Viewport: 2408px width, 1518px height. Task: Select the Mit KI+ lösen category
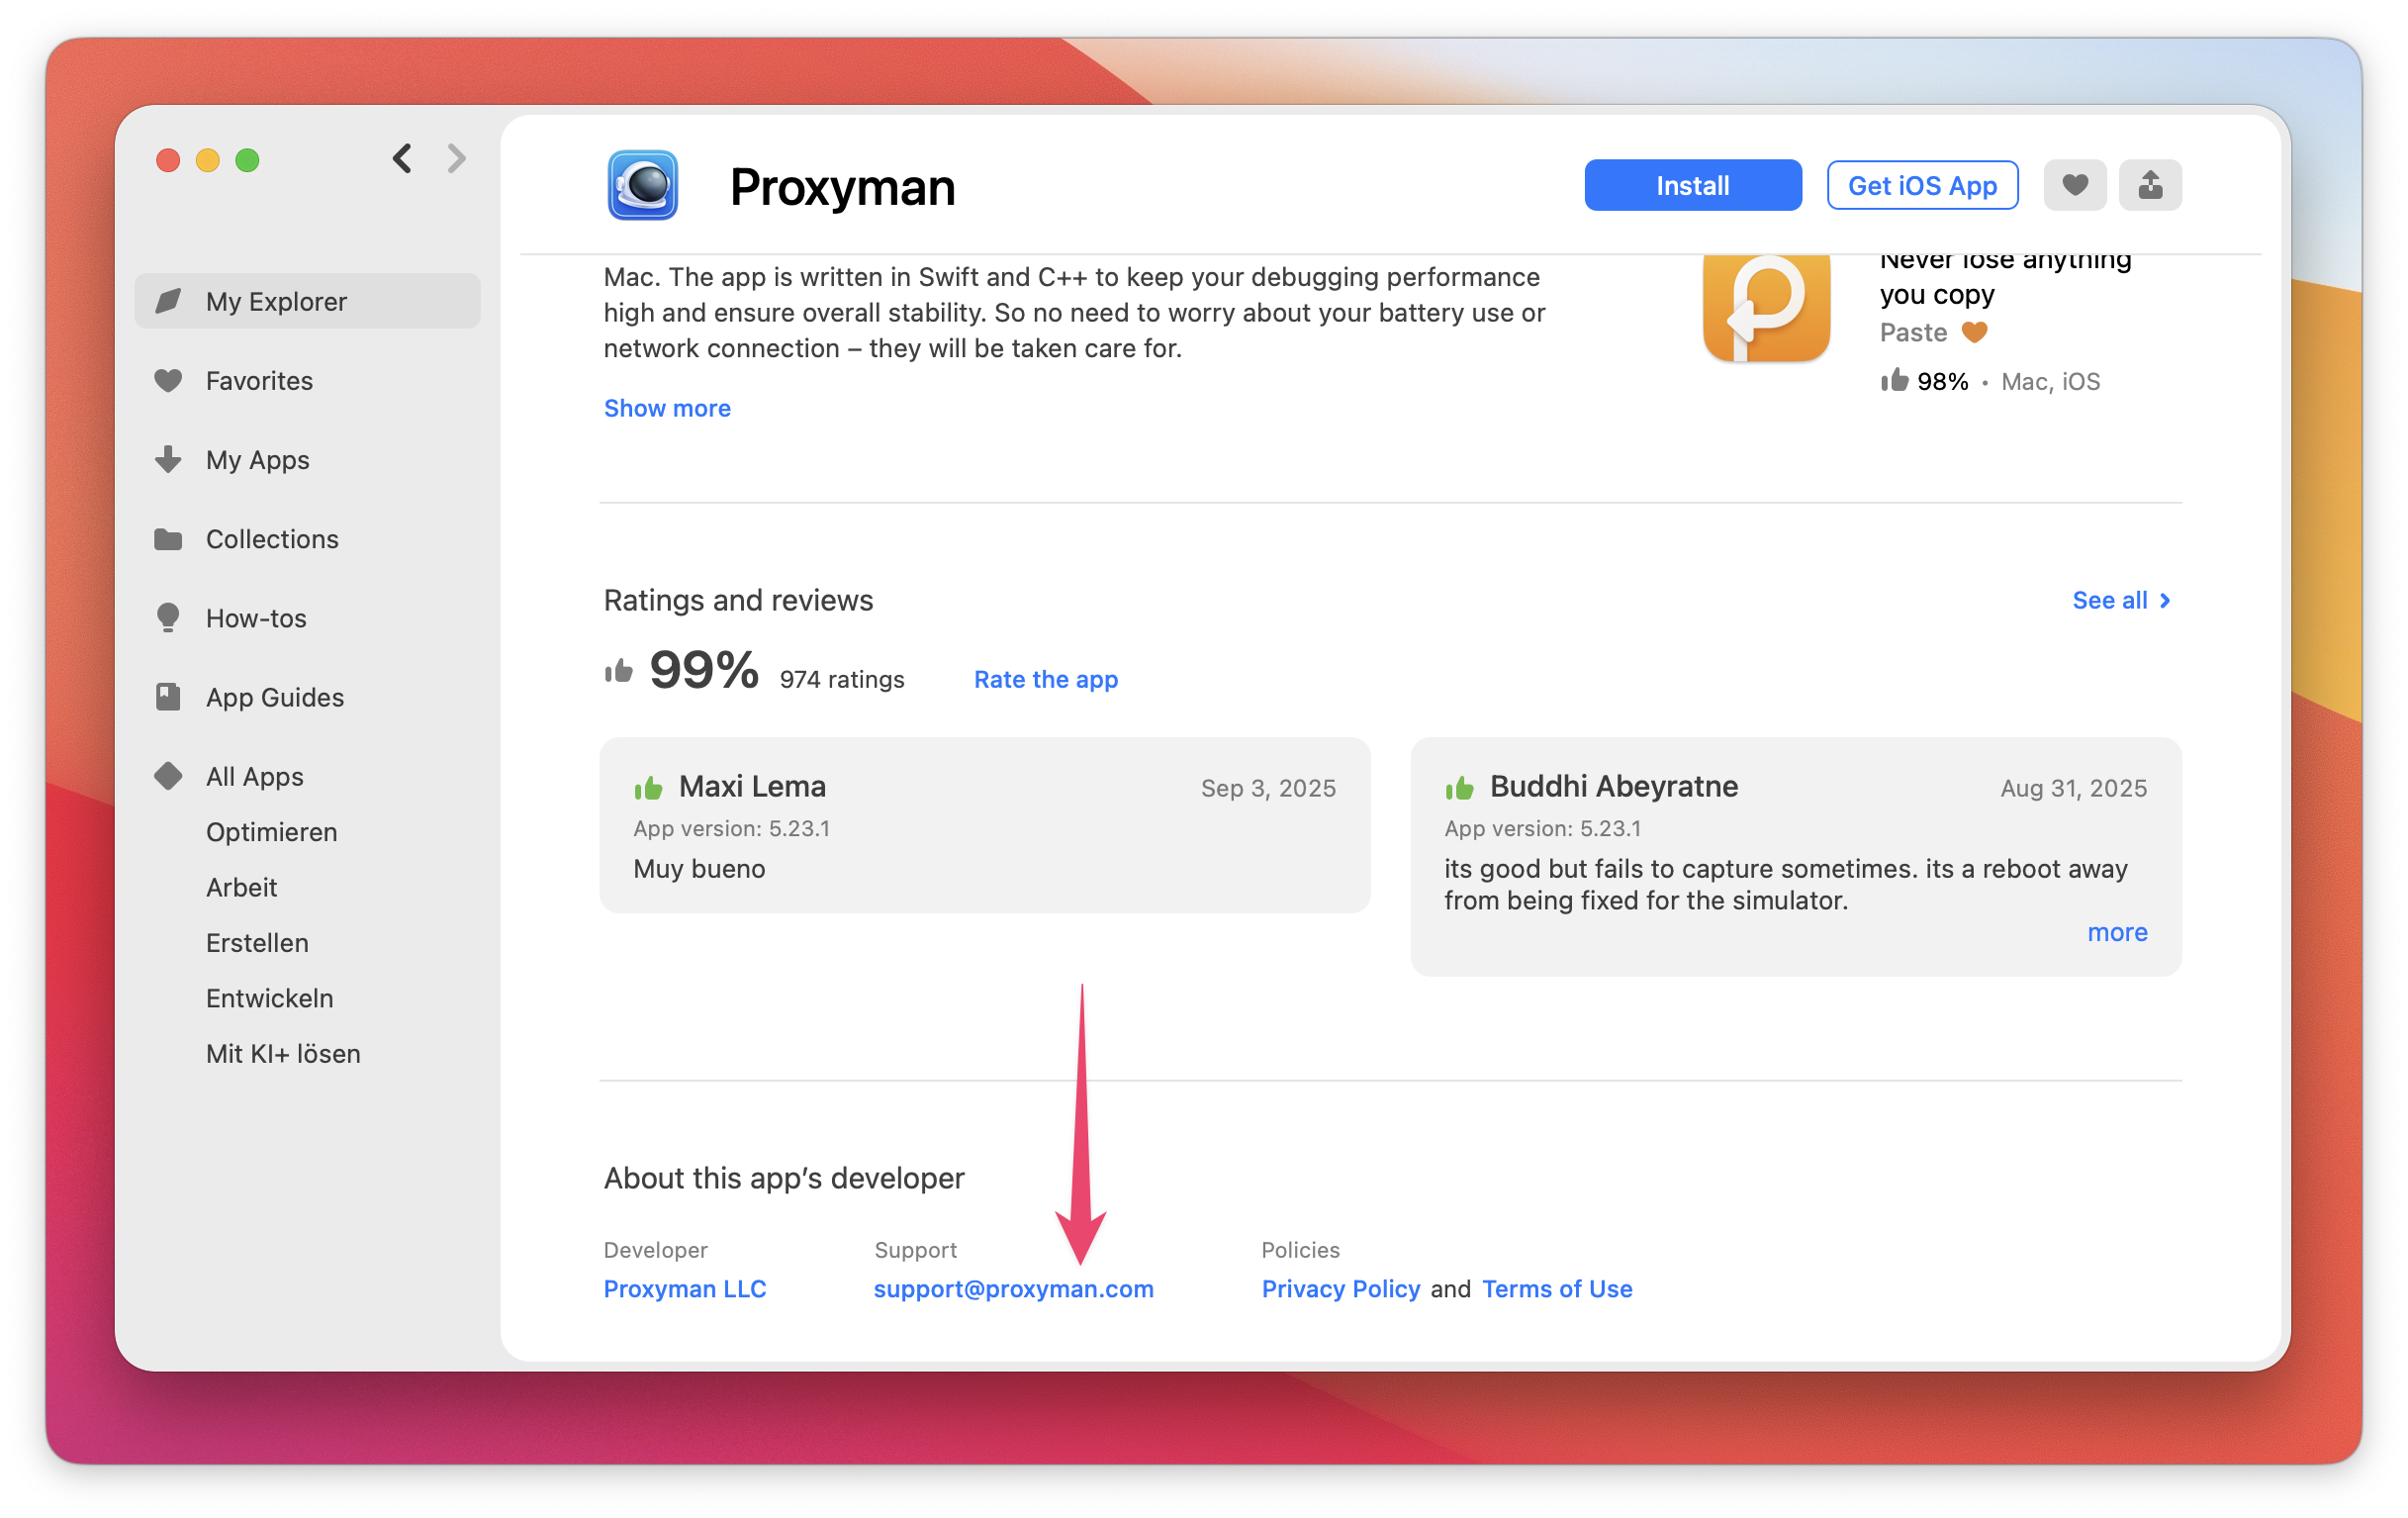pyautogui.click(x=283, y=1054)
